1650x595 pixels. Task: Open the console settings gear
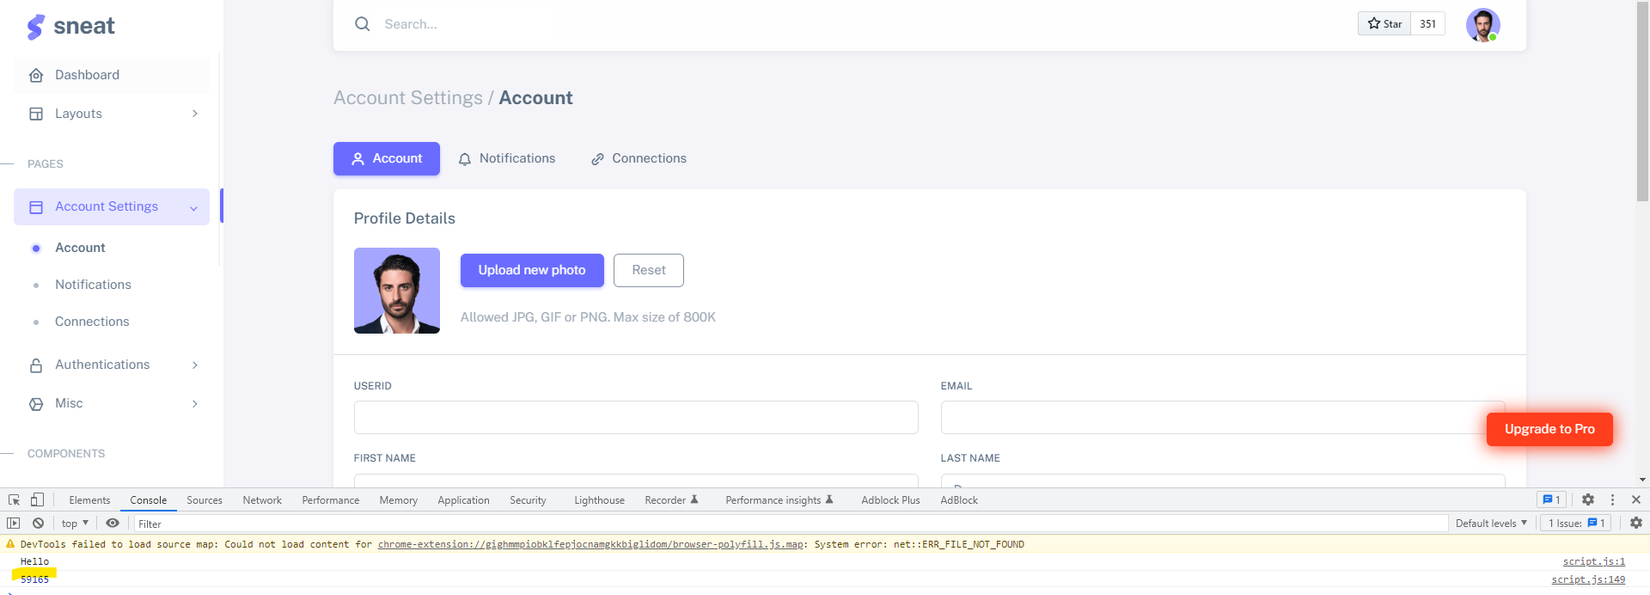point(1636,523)
